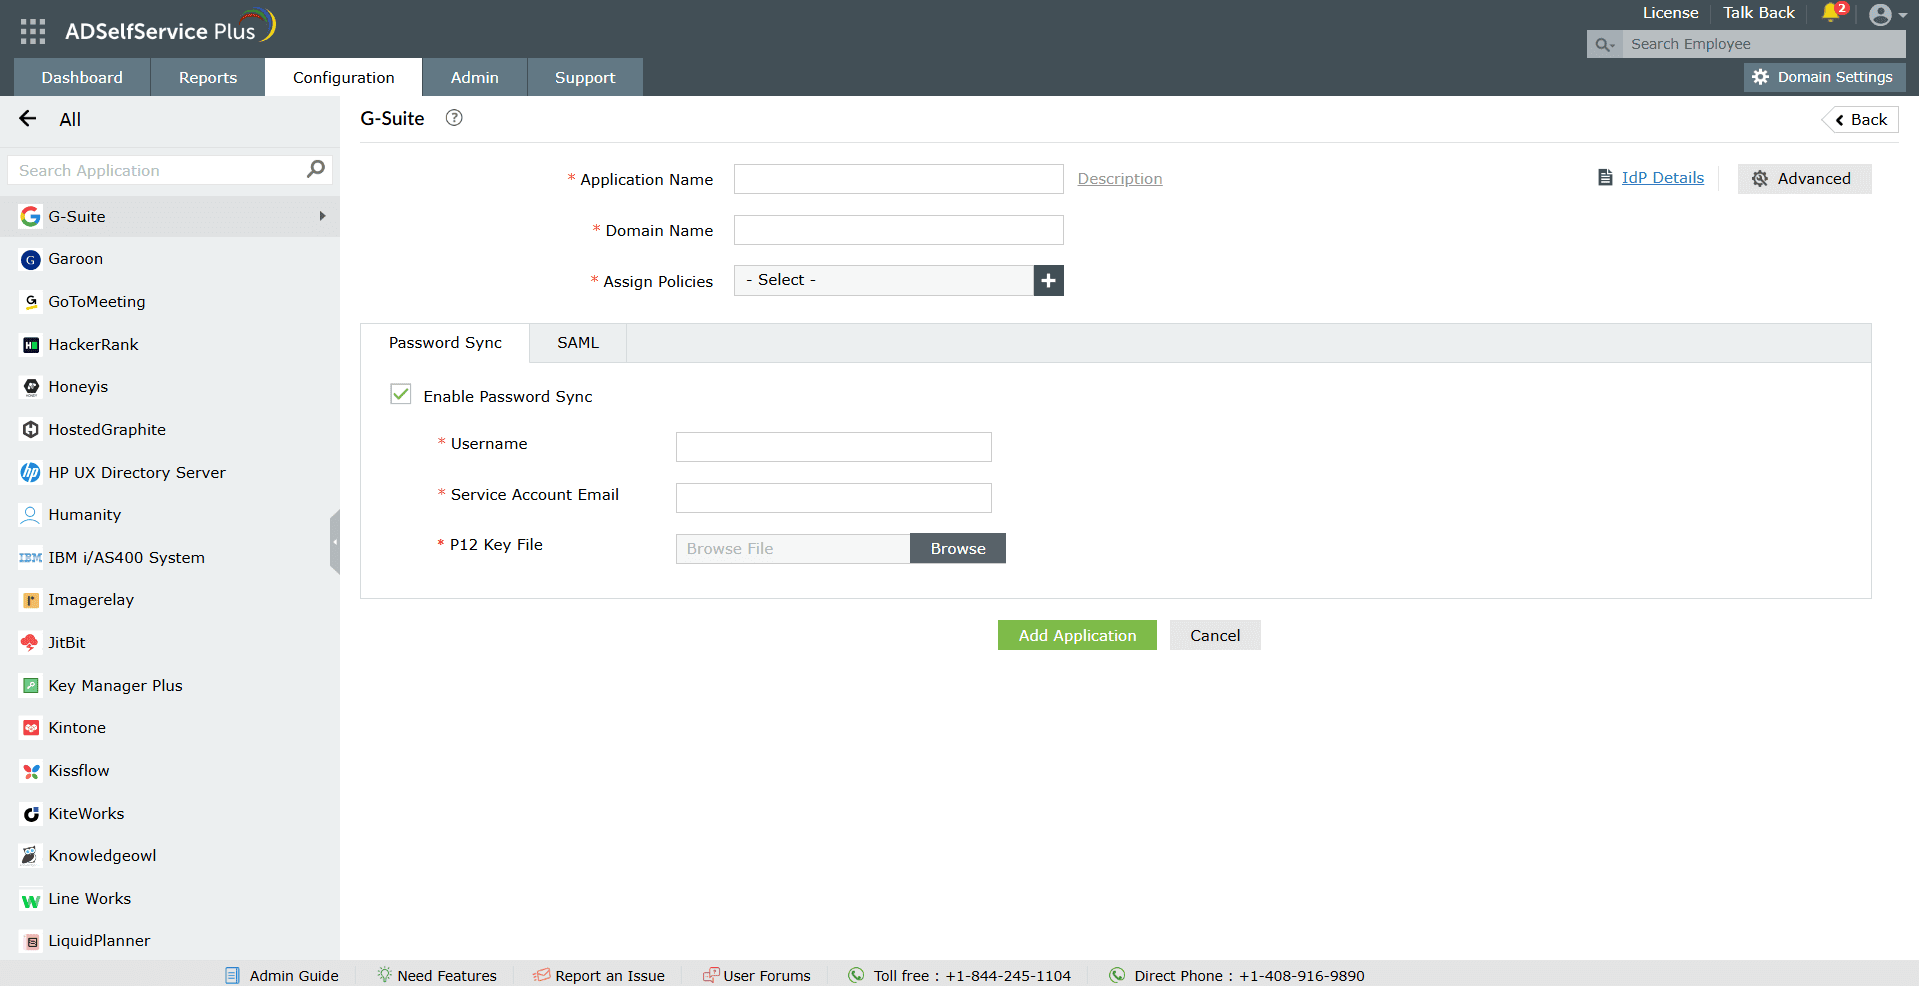Viewport: 1919px width, 986px height.
Task: Open the Description link
Action: pos(1119,178)
